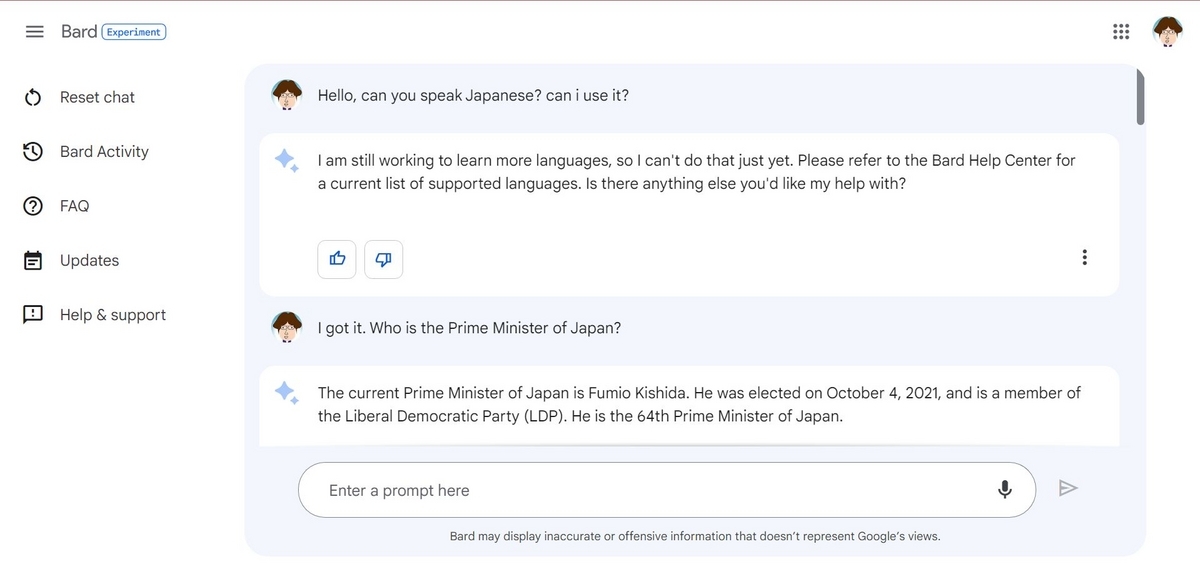This screenshot has width=1200, height=574.
Task: Select the Updates sidebar item
Action: click(x=89, y=260)
